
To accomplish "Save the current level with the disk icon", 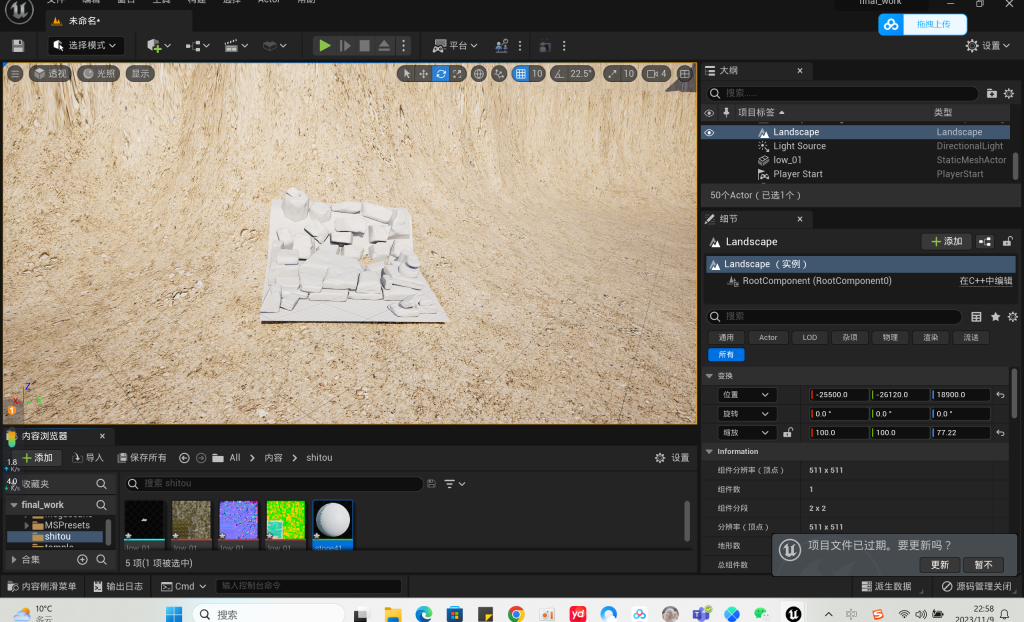I will [x=18, y=46].
